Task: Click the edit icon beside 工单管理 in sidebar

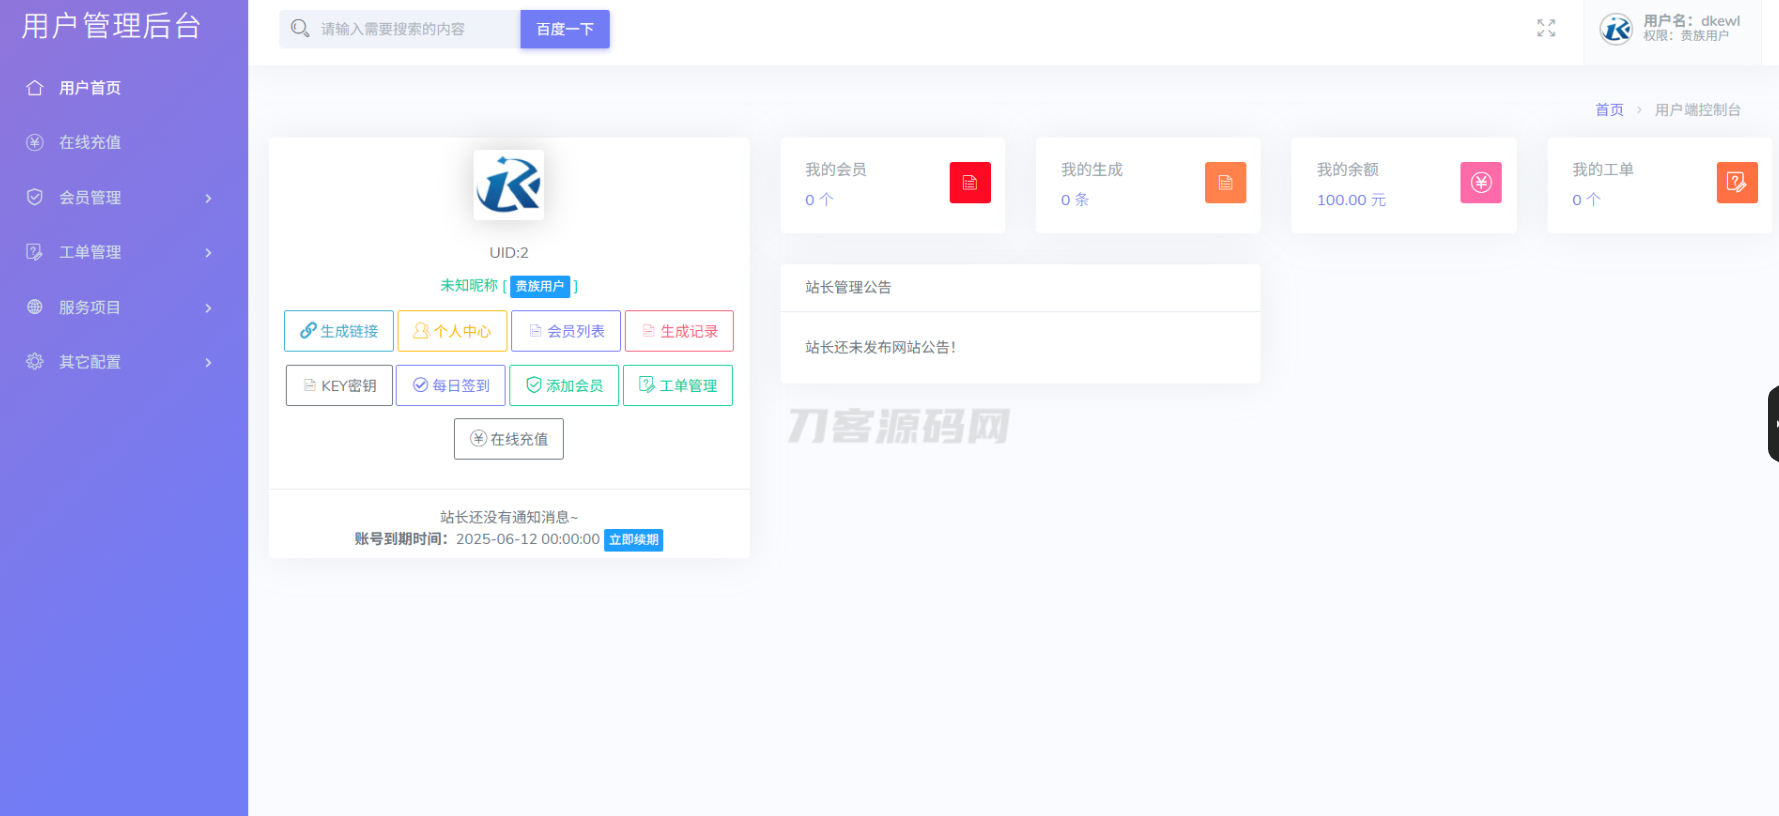Action: [35, 252]
